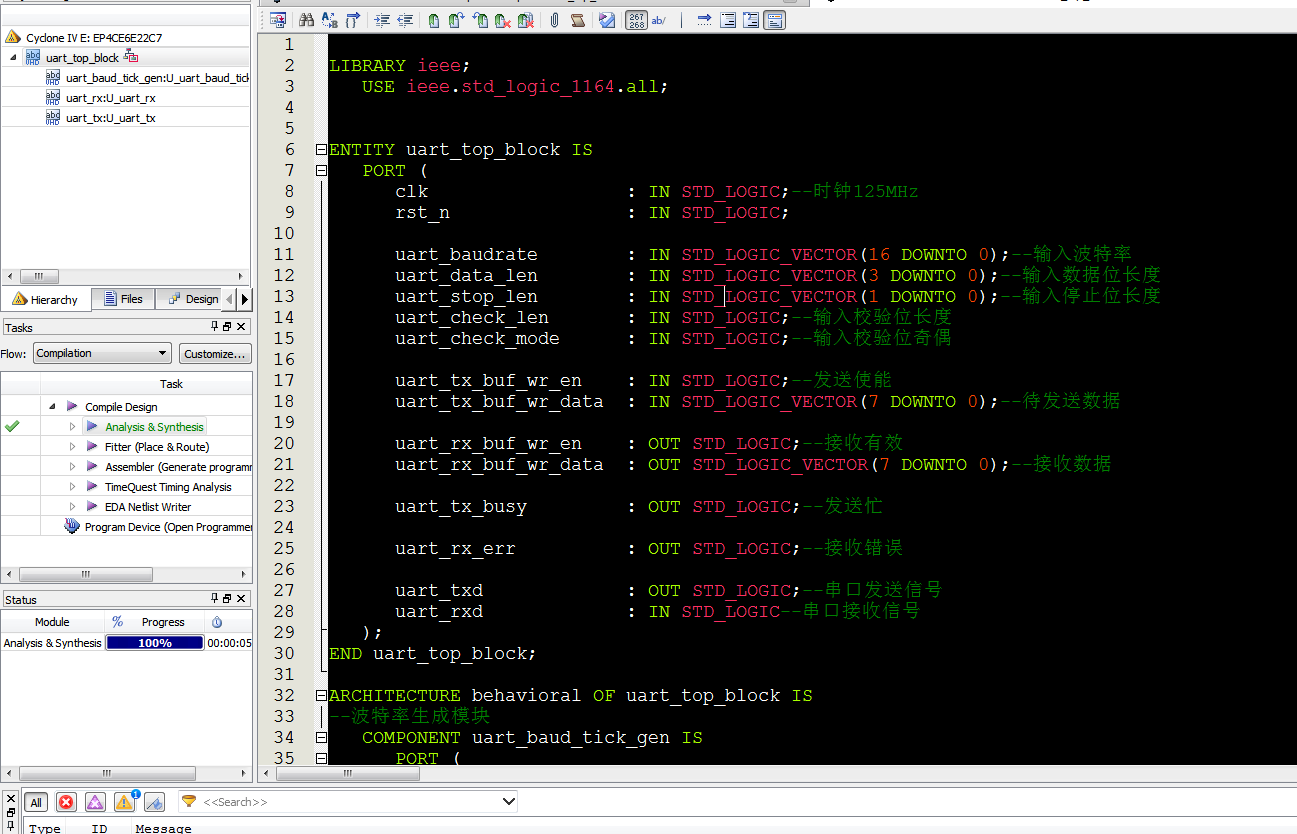Toggle bookmark using the green bookmark icon
The image size is (1297, 834).
(433, 20)
